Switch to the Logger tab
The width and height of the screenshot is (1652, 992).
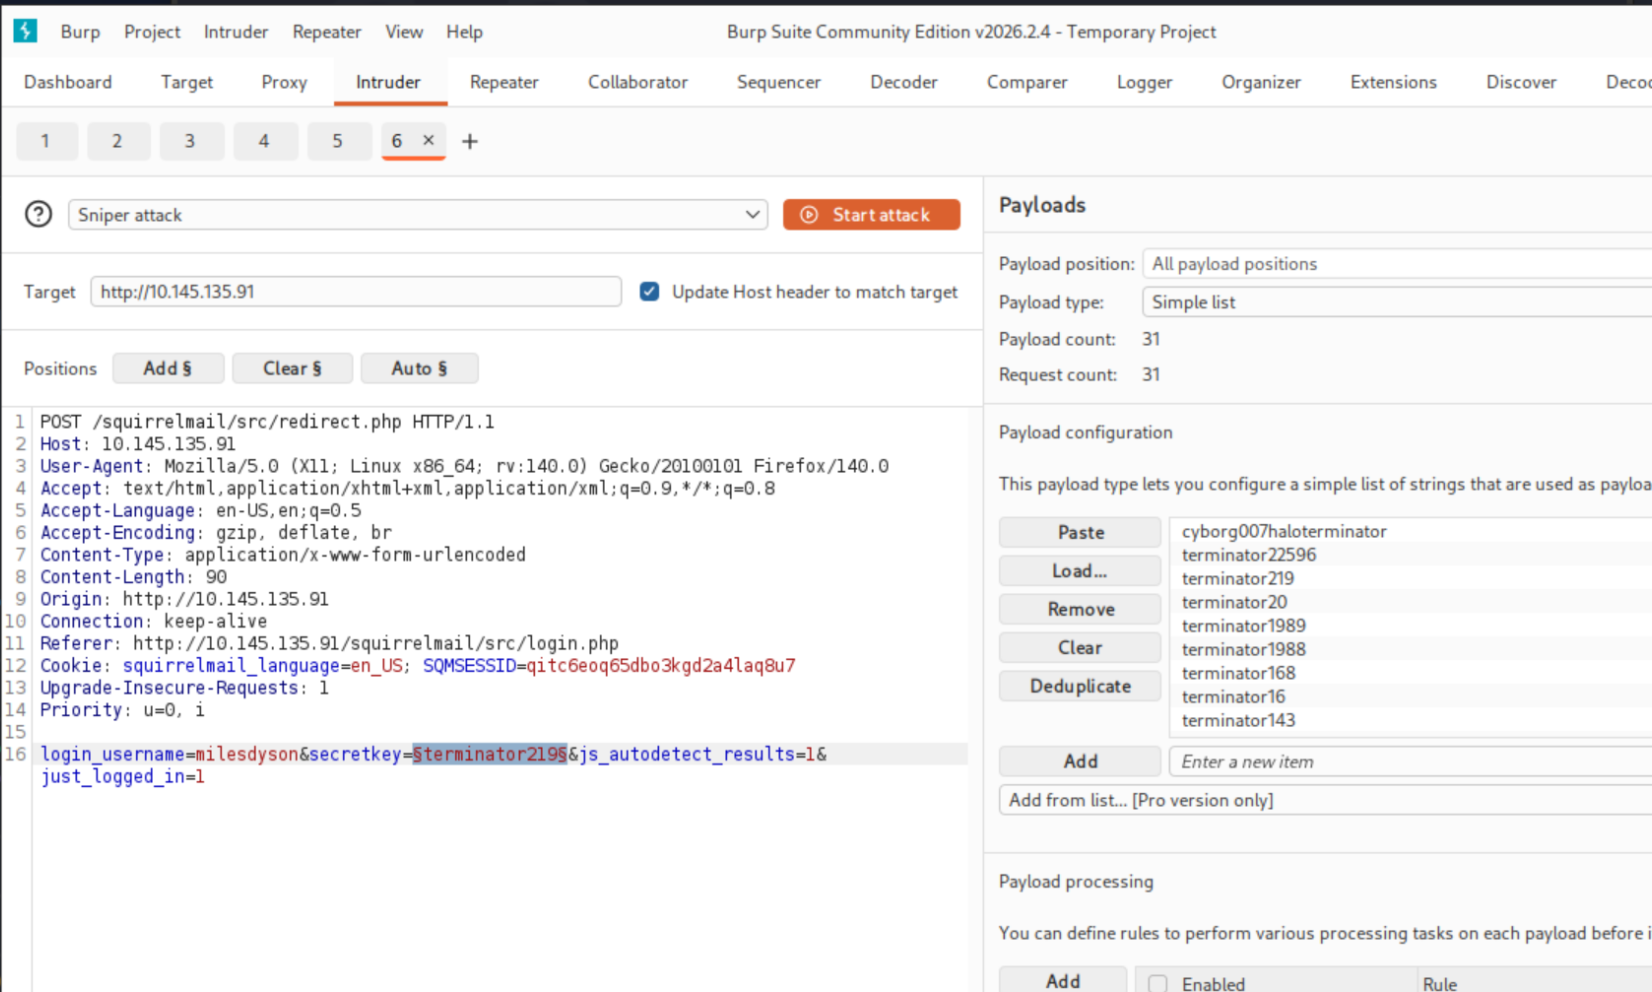pyautogui.click(x=1144, y=82)
